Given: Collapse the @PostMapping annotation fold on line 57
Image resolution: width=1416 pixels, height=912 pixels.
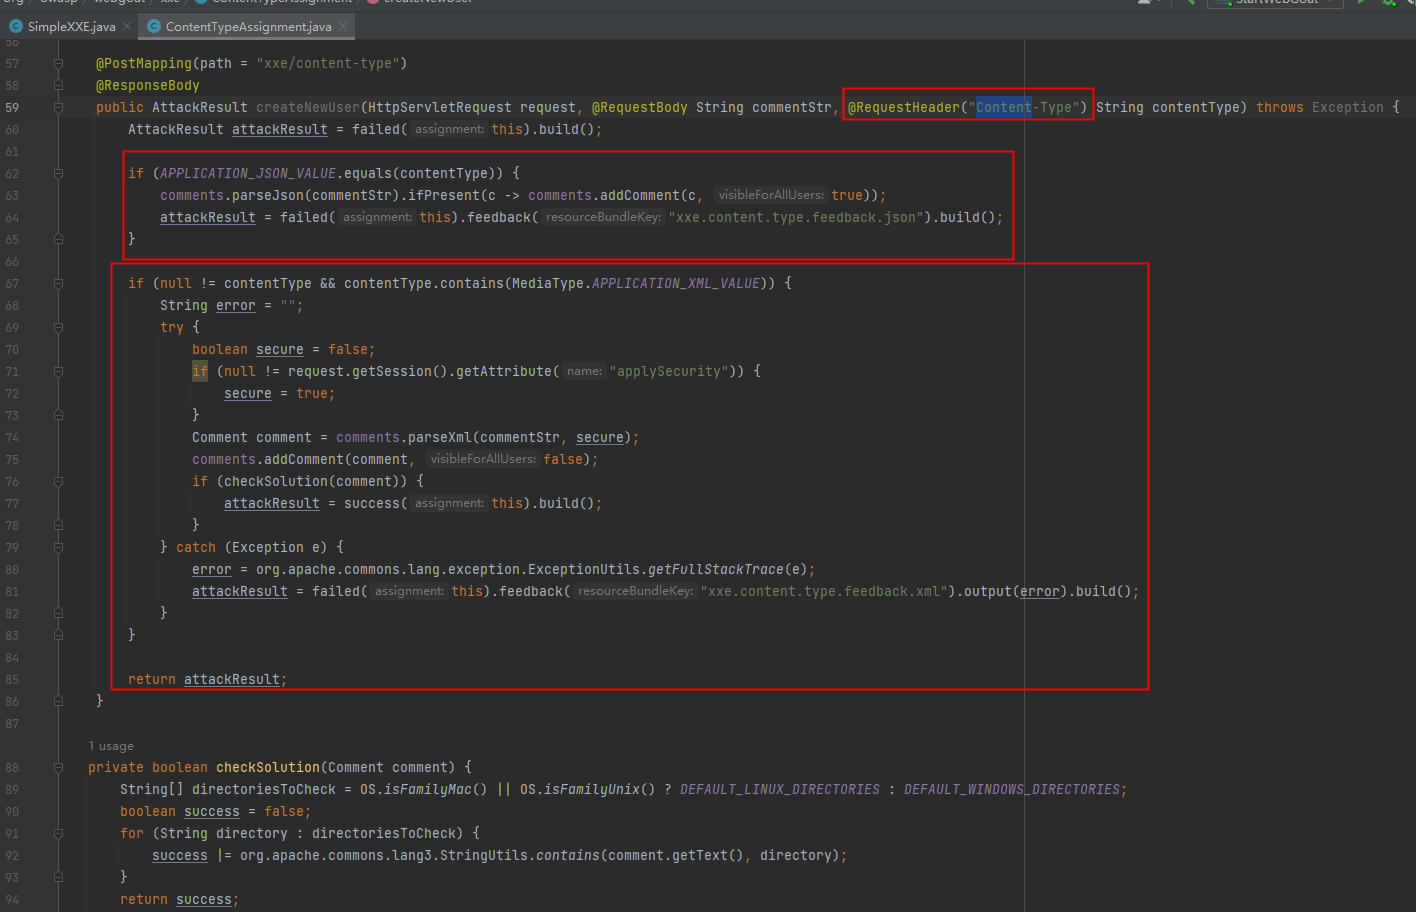Looking at the screenshot, I should [58, 63].
